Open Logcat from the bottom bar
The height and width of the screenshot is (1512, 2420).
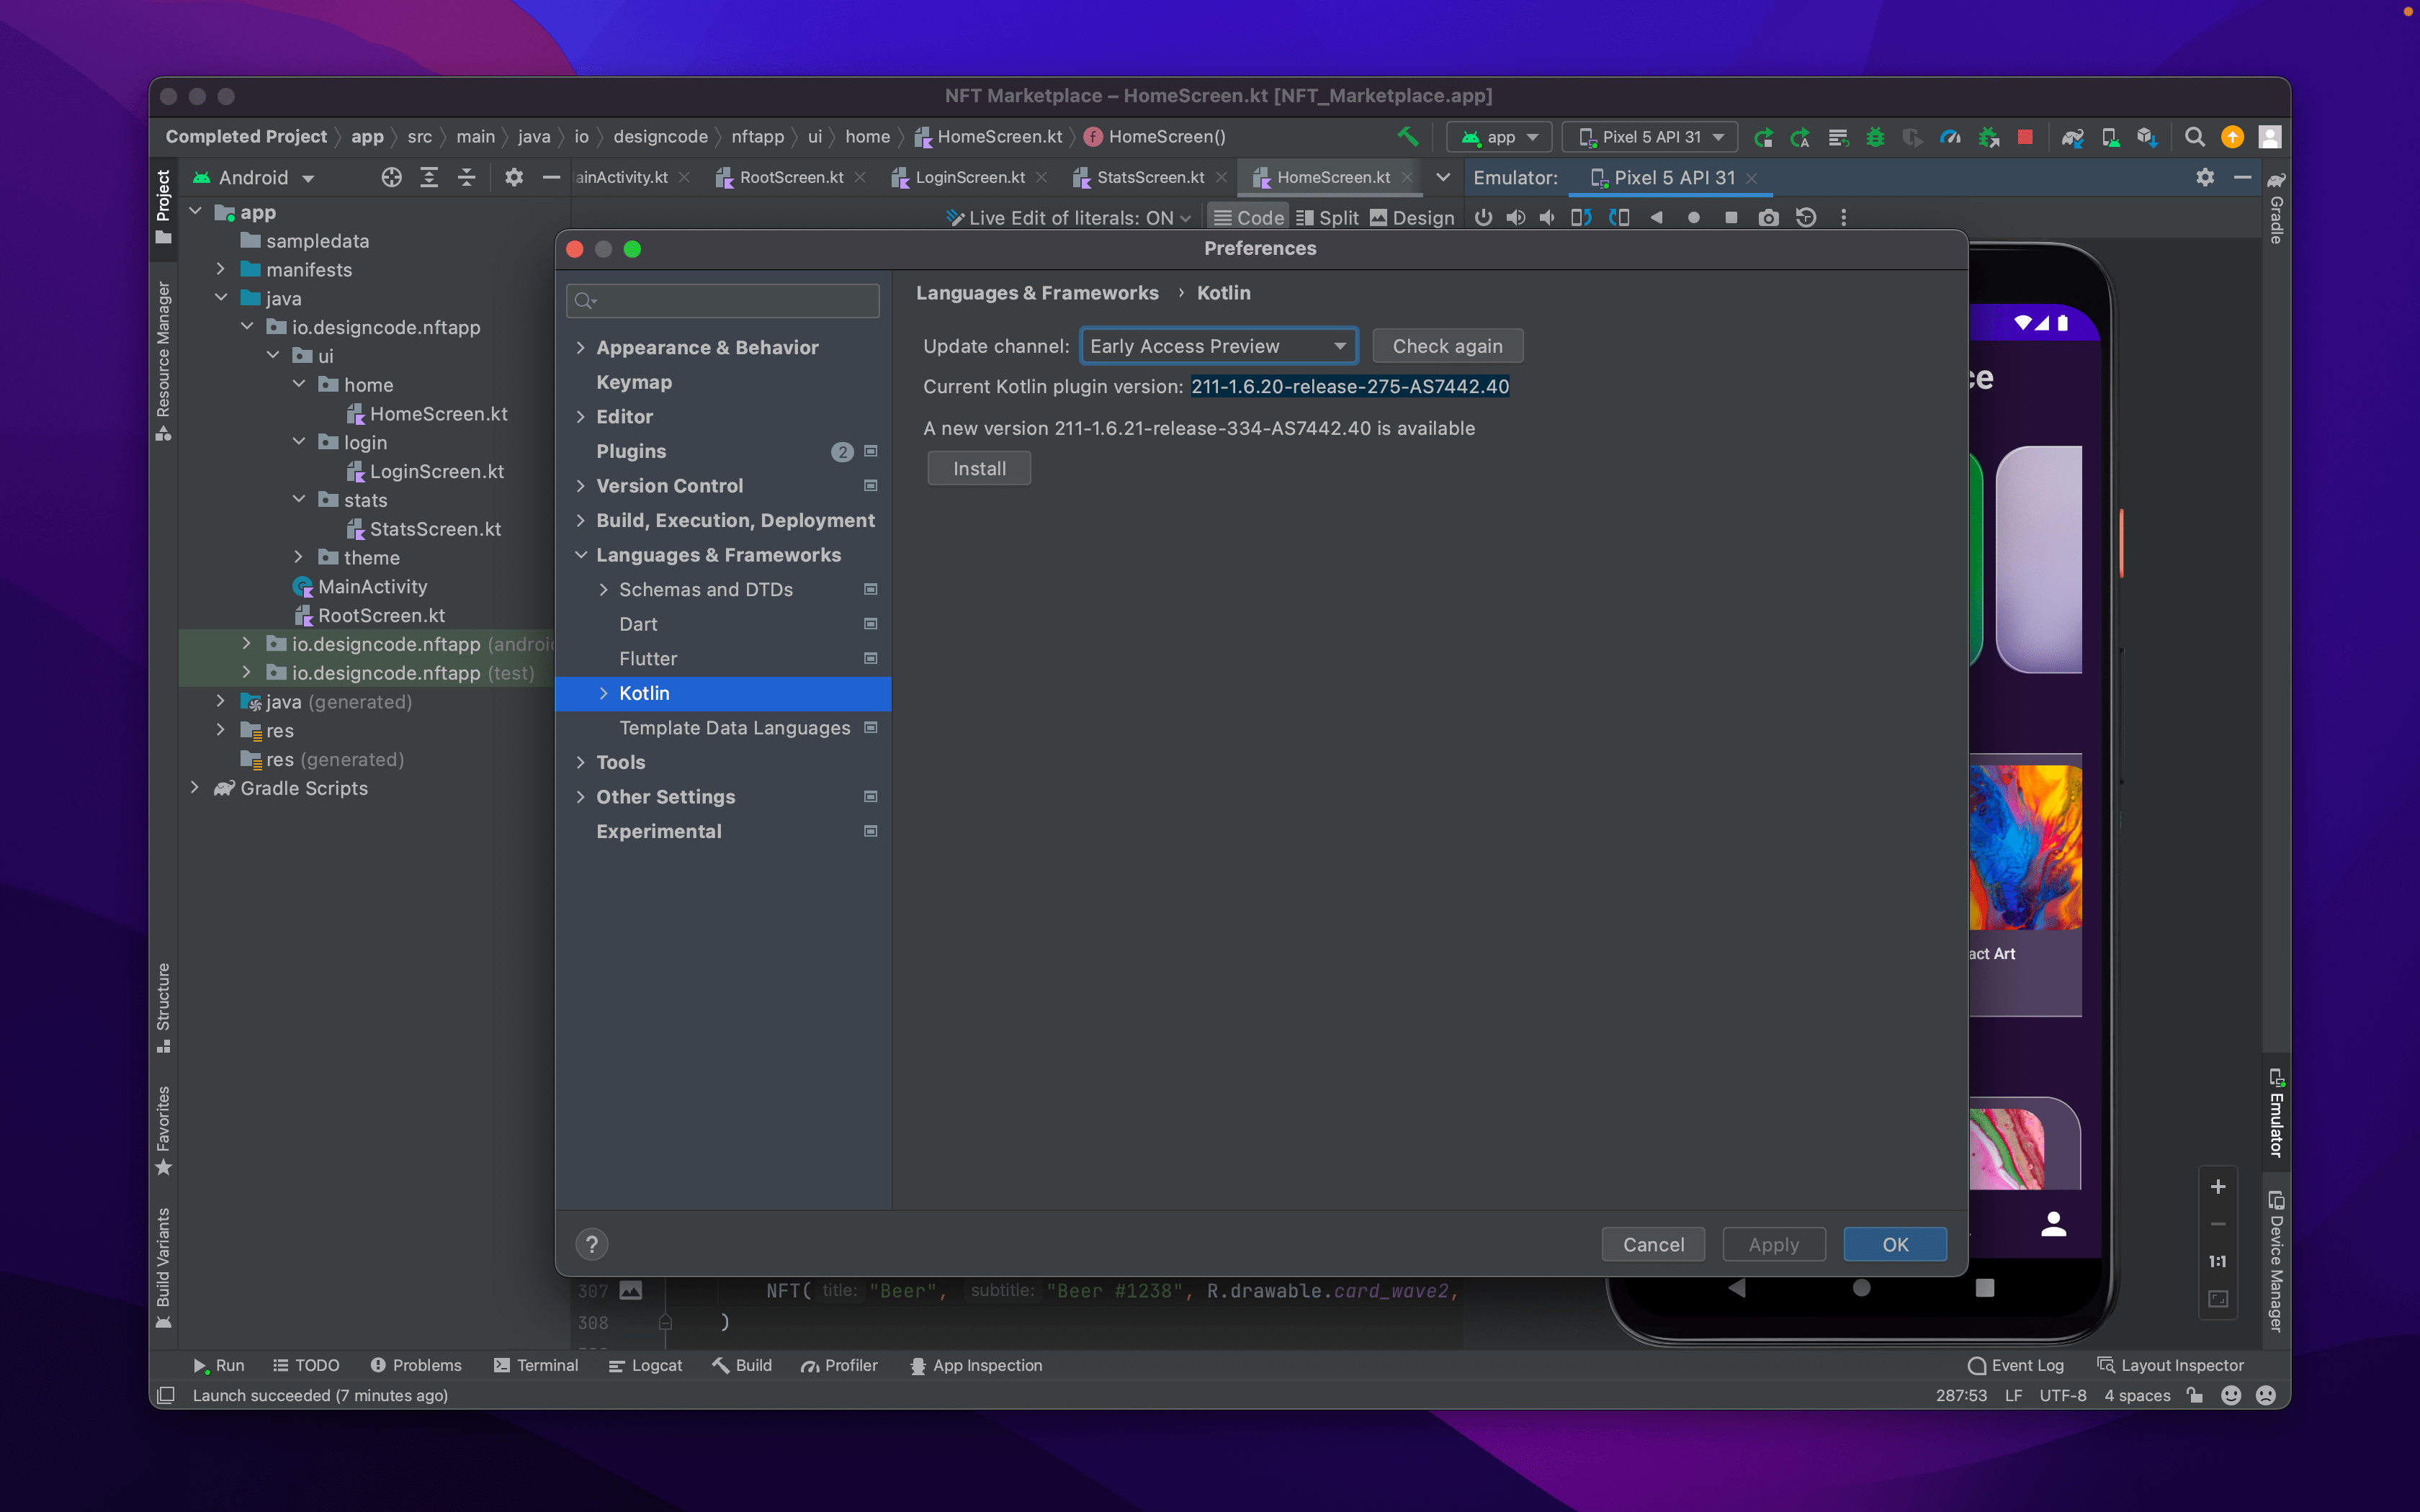[x=646, y=1365]
